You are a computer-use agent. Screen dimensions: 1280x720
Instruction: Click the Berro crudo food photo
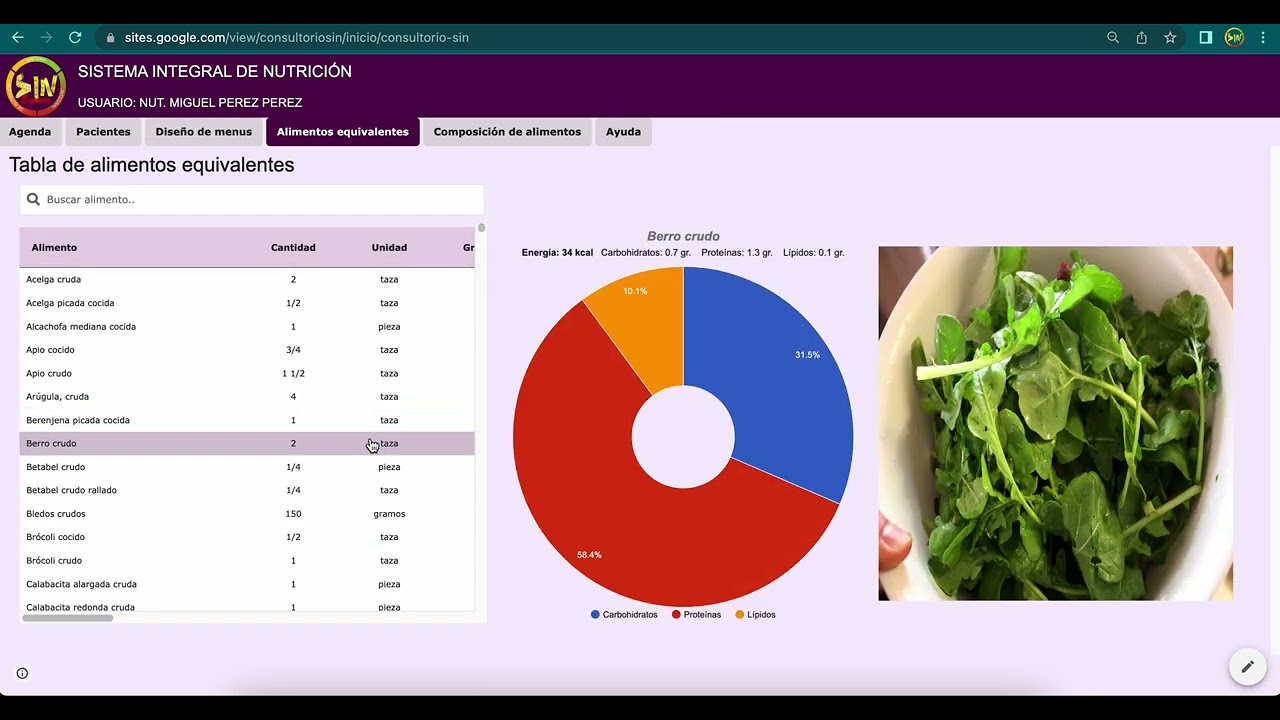point(1055,423)
